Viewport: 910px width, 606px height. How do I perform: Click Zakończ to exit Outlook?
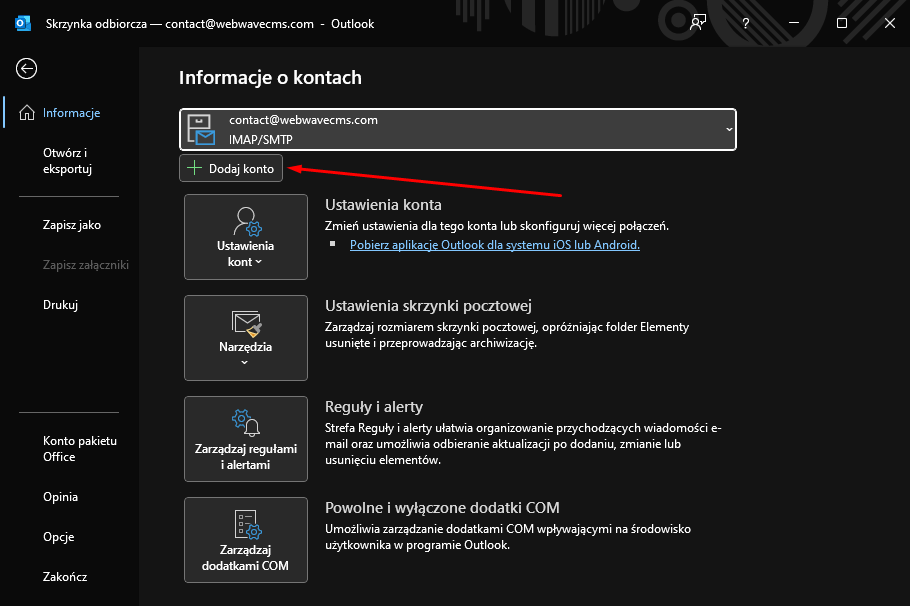(x=64, y=576)
